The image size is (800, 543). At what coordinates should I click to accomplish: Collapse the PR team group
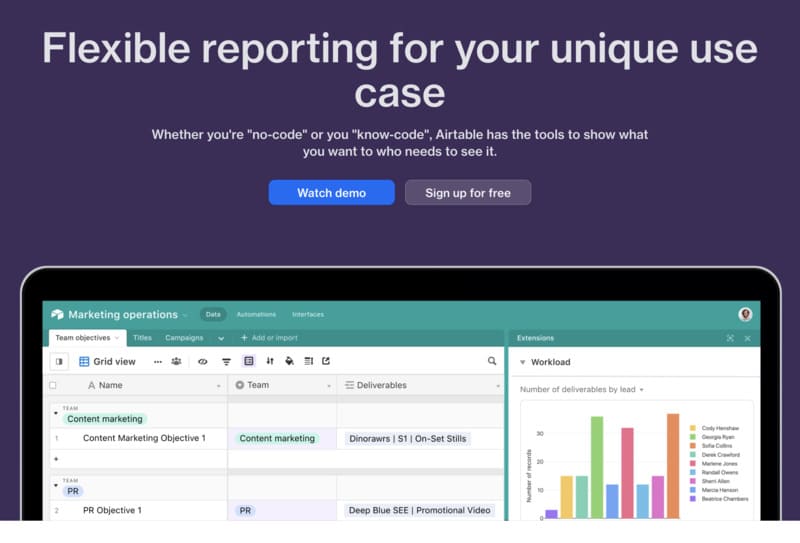tap(56, 485)
